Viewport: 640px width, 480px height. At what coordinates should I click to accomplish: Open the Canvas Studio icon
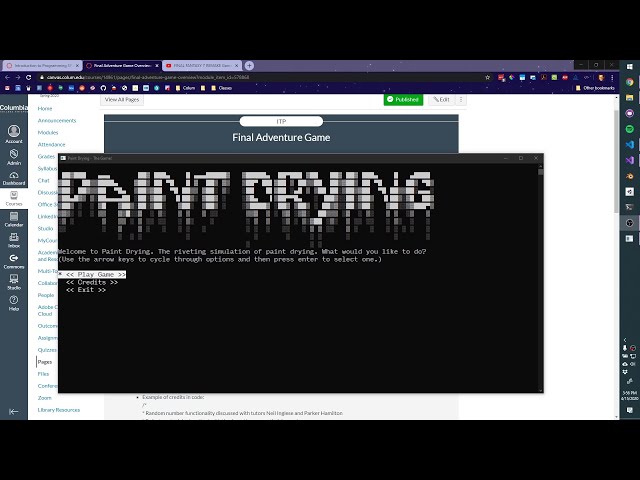pos(13,282)
